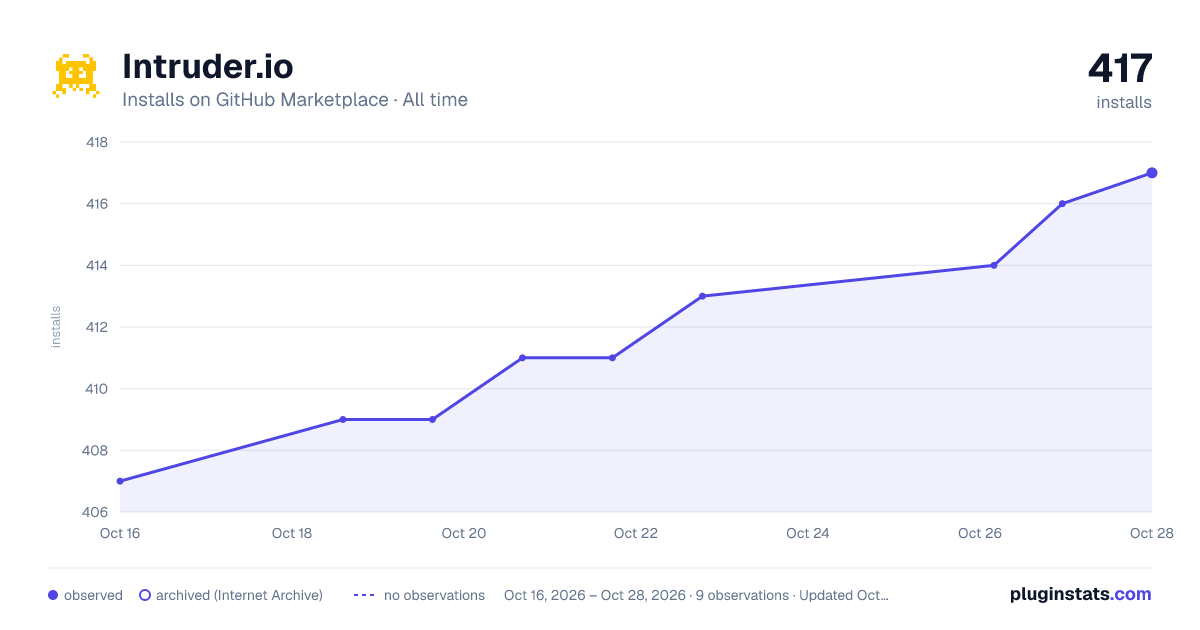This screenshot has height=630, width=1200.
Task: Click the 'Oct 26' x-axis label
Action: (x=980, y=533)
